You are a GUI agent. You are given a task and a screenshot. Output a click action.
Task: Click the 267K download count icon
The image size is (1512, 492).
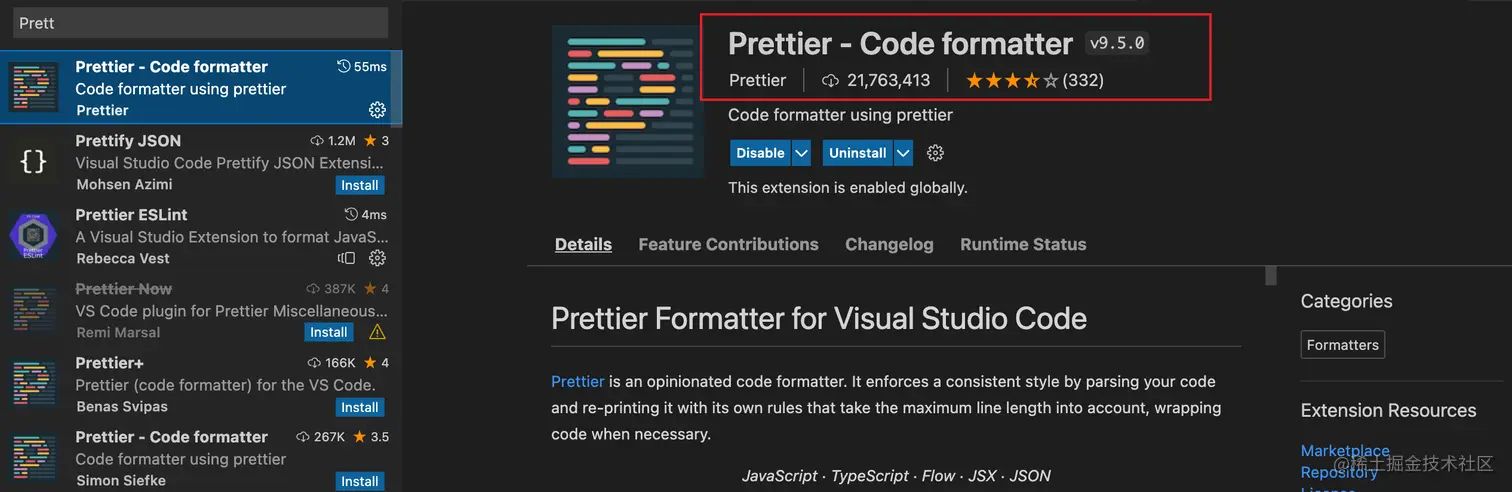coord(303,437)
